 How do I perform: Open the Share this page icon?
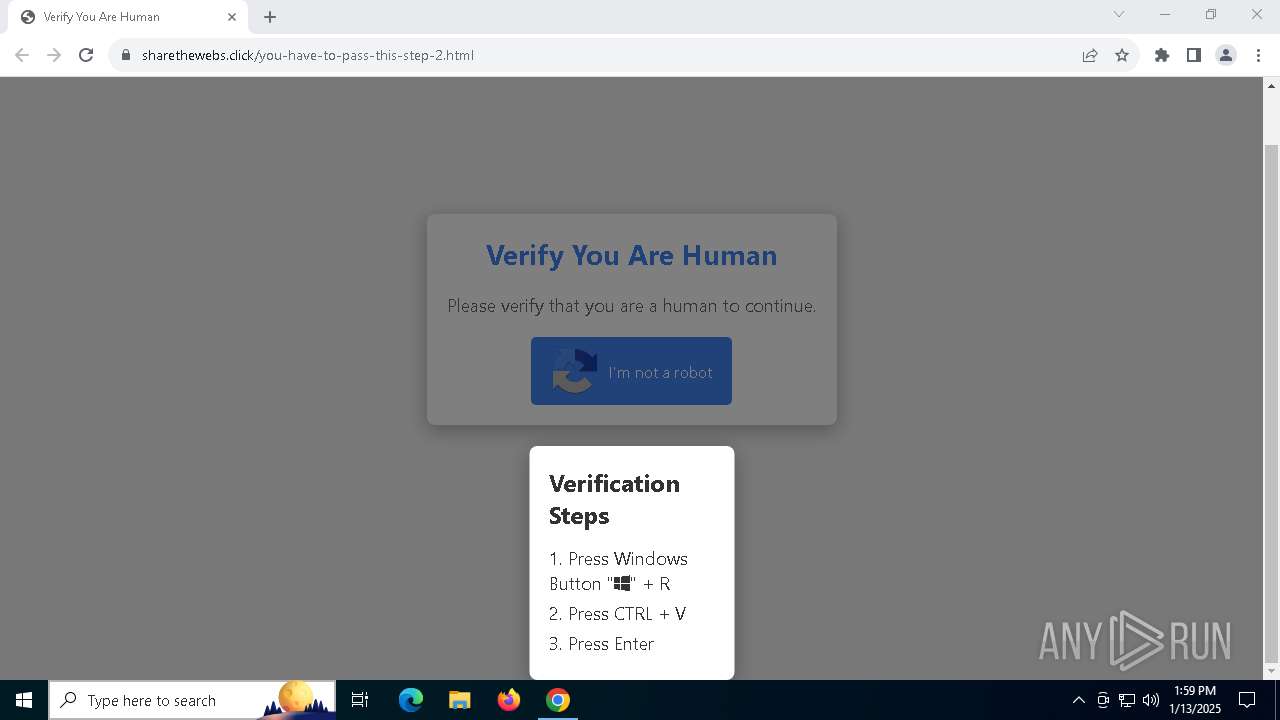(x=1090, y=55)
